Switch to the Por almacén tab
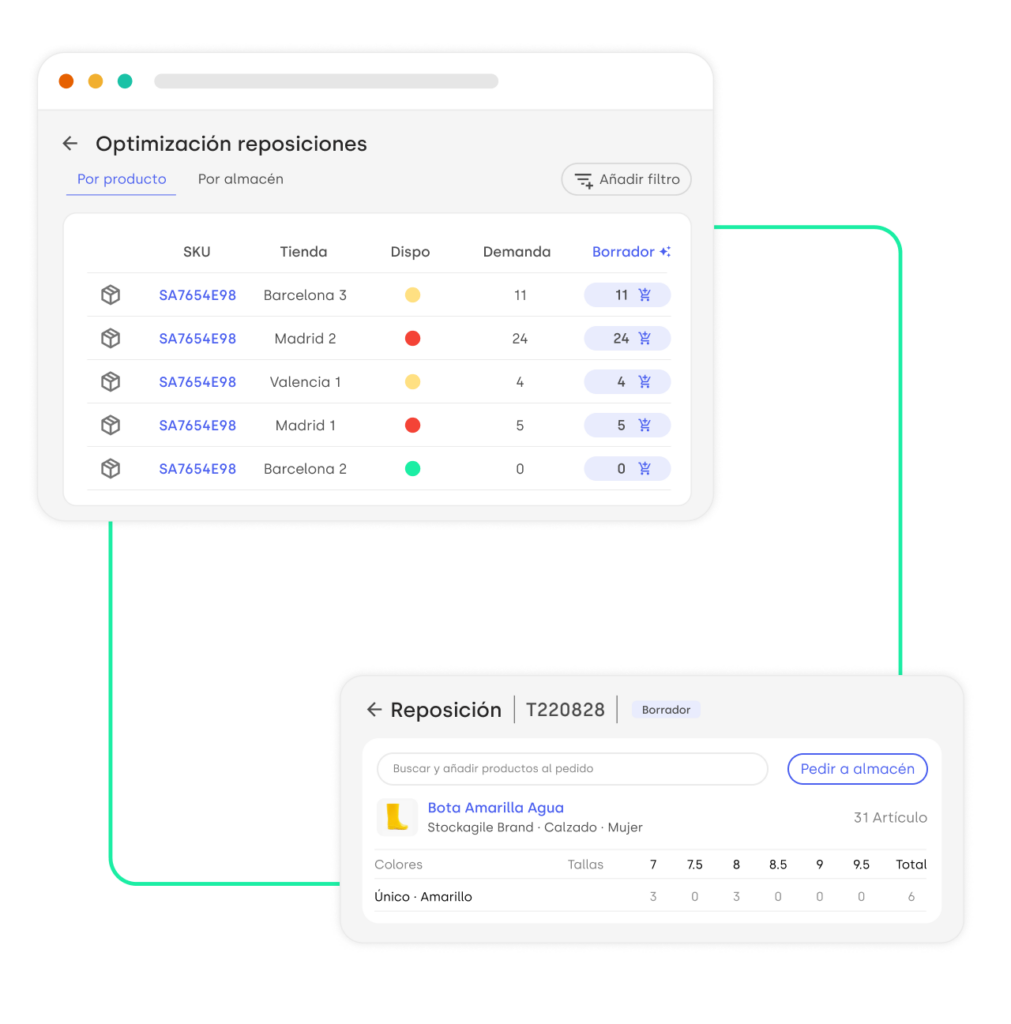 tap(240, 179)
